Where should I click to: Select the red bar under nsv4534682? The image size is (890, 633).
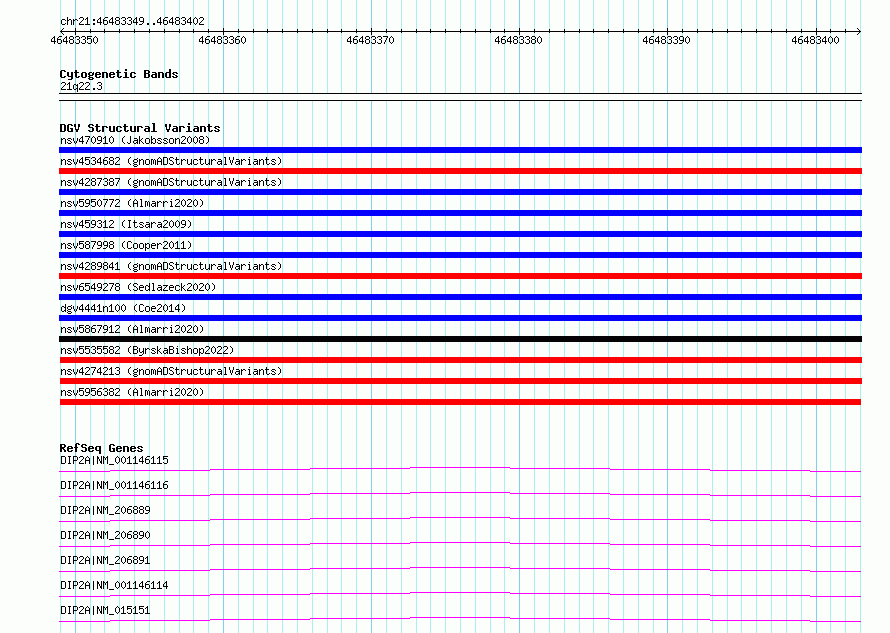point(460,171)
